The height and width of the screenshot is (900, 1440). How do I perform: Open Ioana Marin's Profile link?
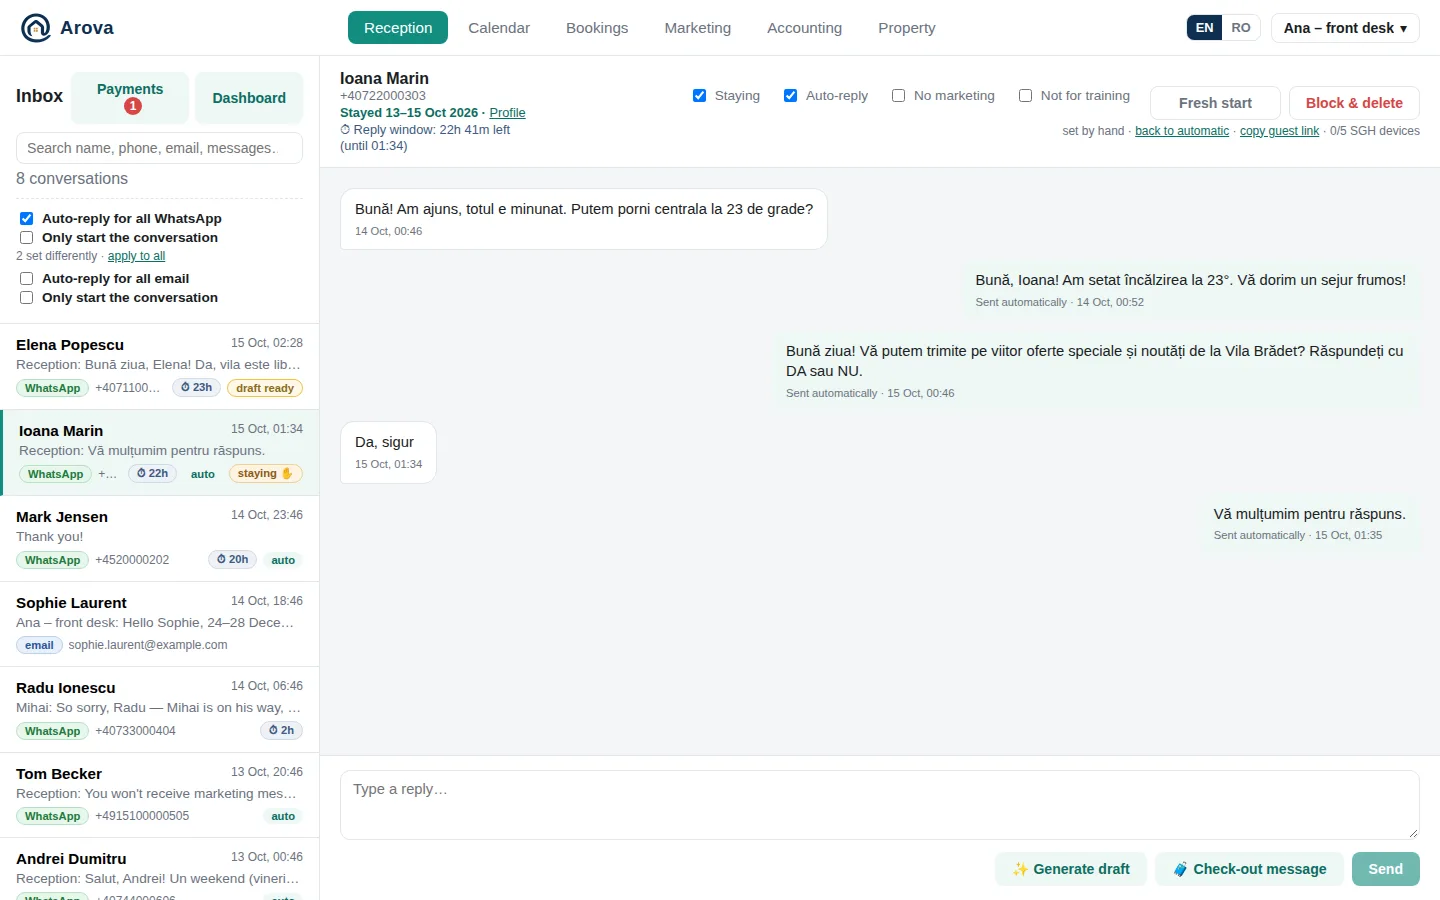[x=507, y=113]
